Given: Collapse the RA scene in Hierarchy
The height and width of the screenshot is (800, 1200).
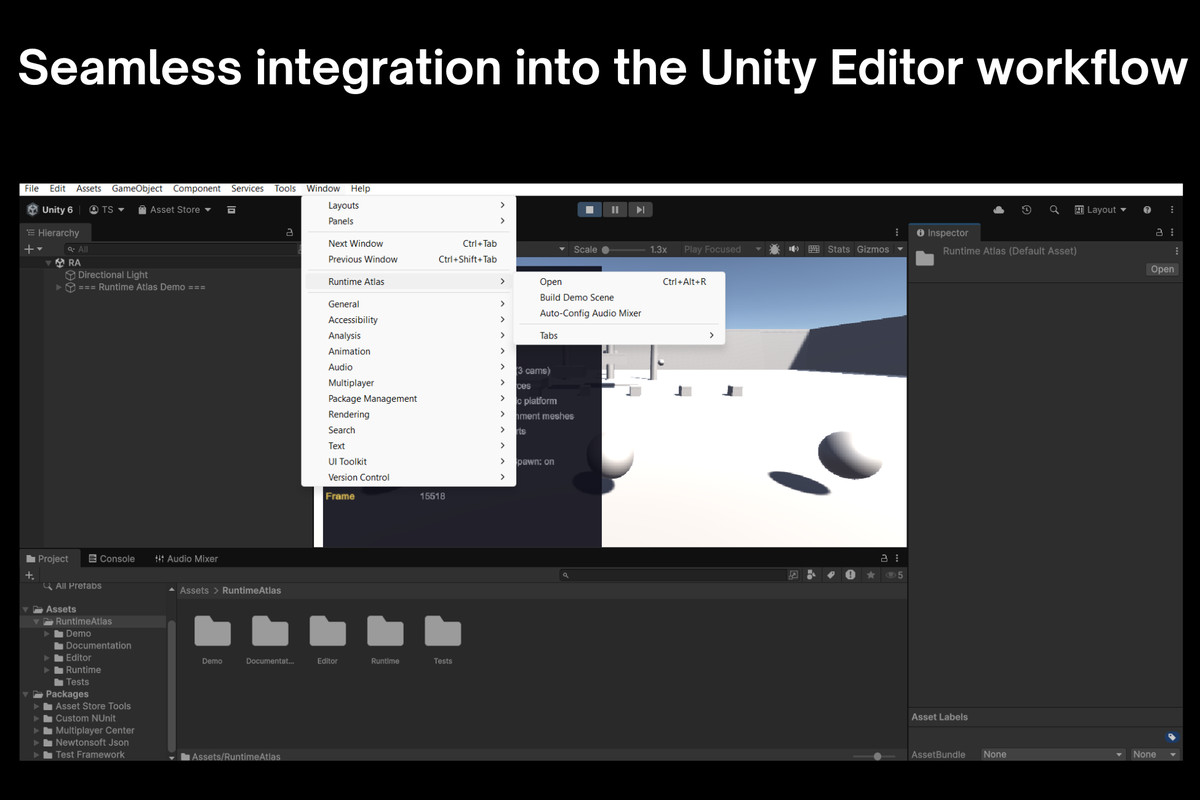Looking at the screenshot, I should point(48,263).
